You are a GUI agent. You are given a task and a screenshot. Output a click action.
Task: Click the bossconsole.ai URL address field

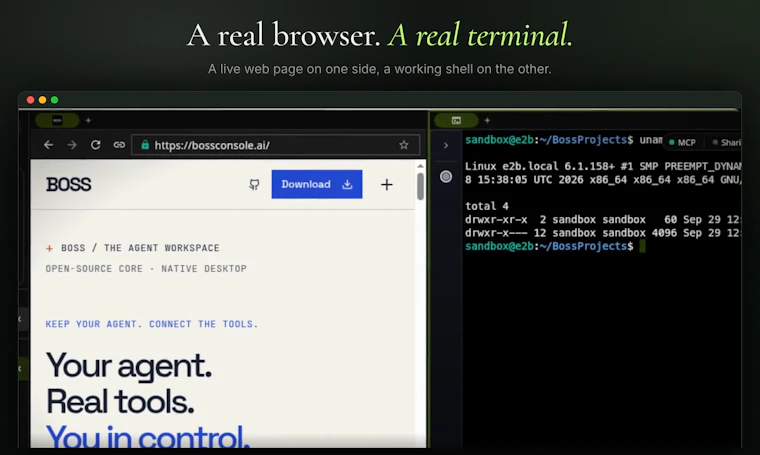(275, 145)
